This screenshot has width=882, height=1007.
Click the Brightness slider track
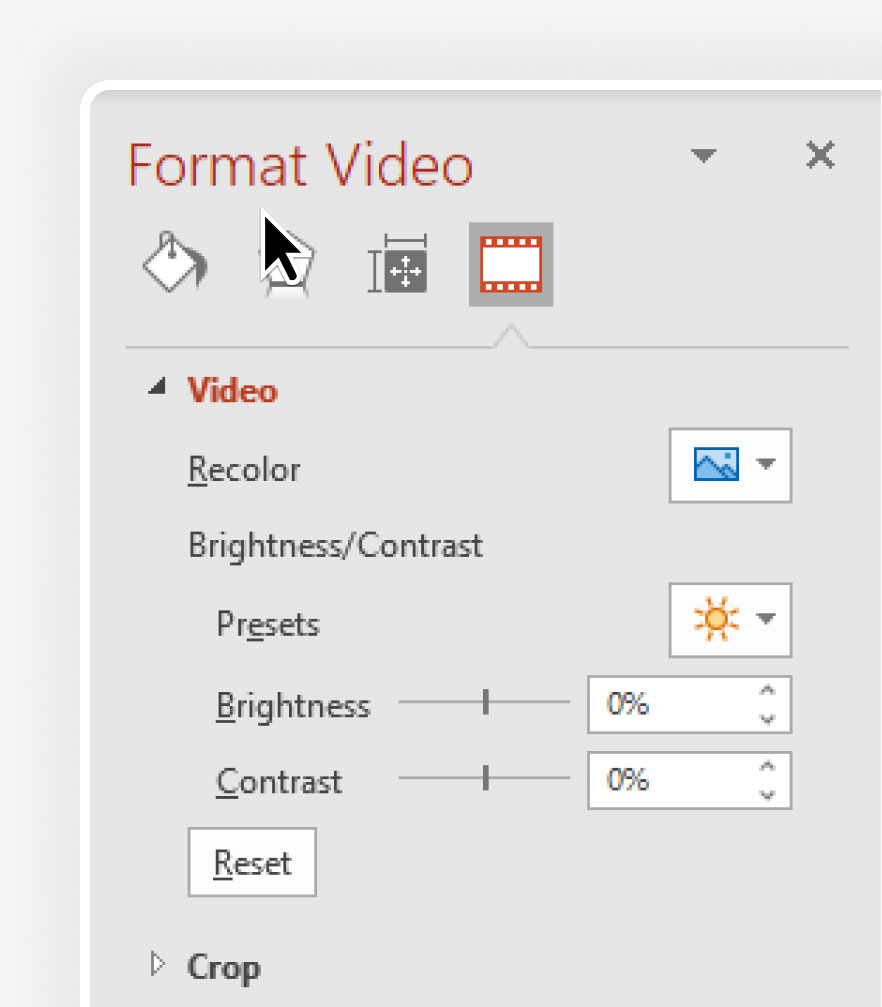484,702
